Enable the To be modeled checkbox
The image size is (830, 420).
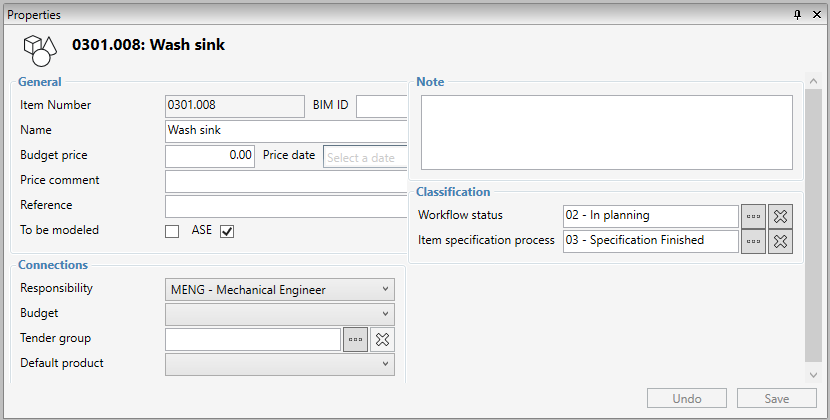[x=172, y=231]
